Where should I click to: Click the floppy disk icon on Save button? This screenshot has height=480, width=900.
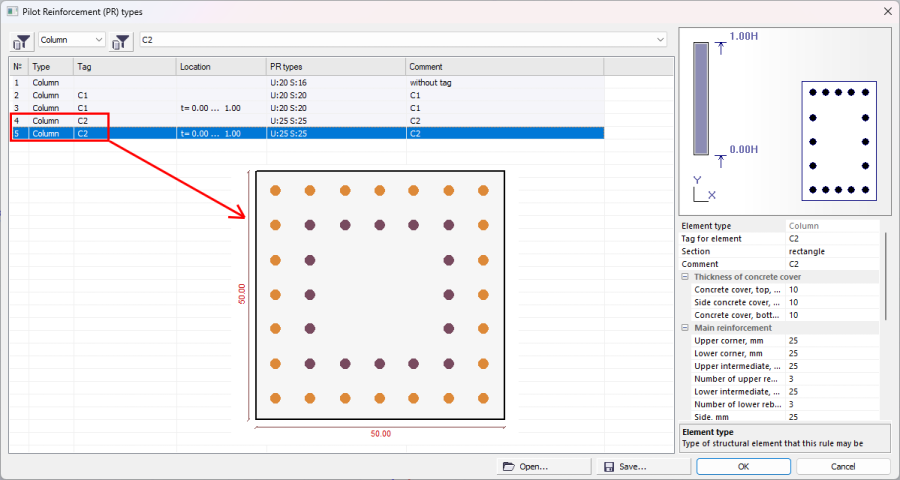[608, 466]
